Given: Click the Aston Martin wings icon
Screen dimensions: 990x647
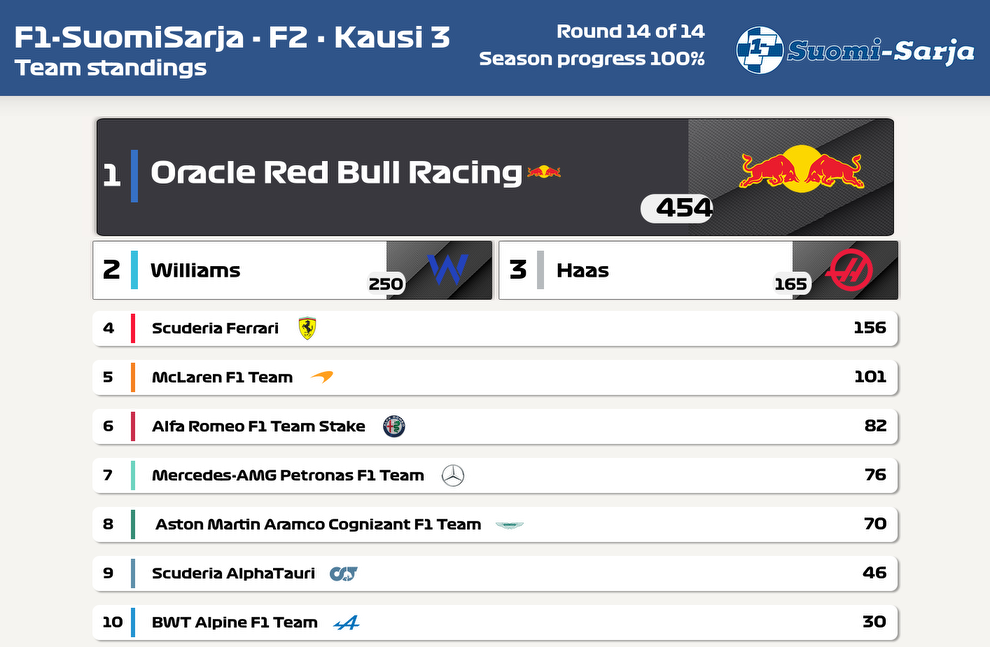Looking at the screenshot, I should pos(510,525).
